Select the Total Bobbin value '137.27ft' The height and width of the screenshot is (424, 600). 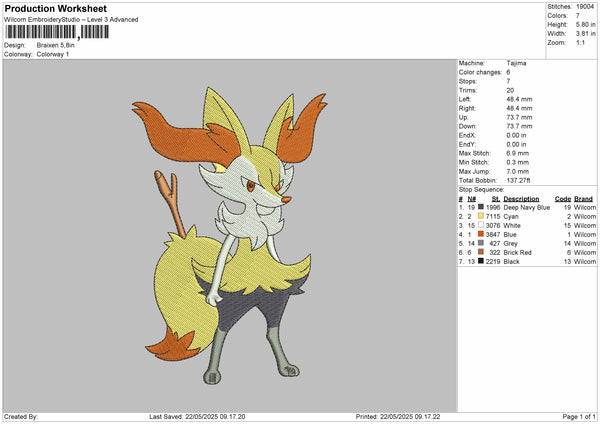pyautogui.click(x=518, y=180)
